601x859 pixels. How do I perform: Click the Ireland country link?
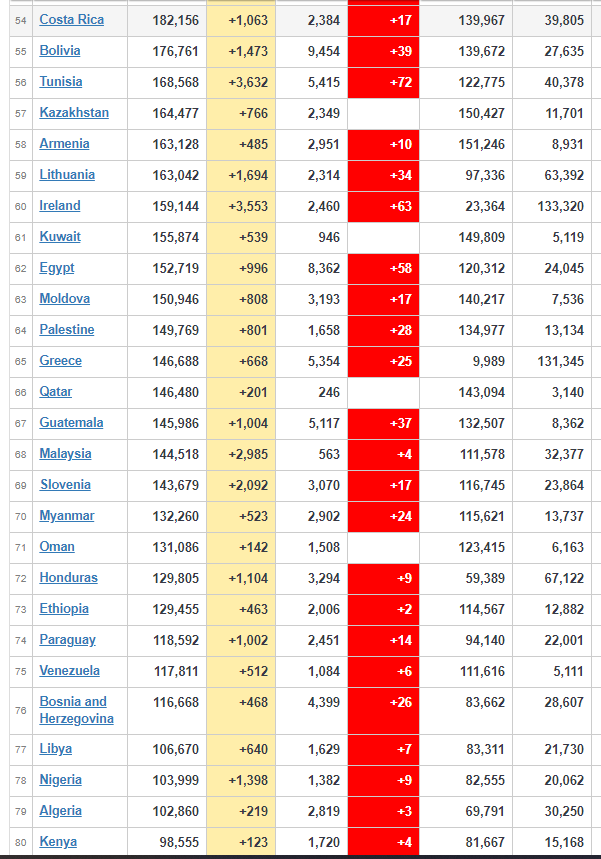click(x=60, y=205)
